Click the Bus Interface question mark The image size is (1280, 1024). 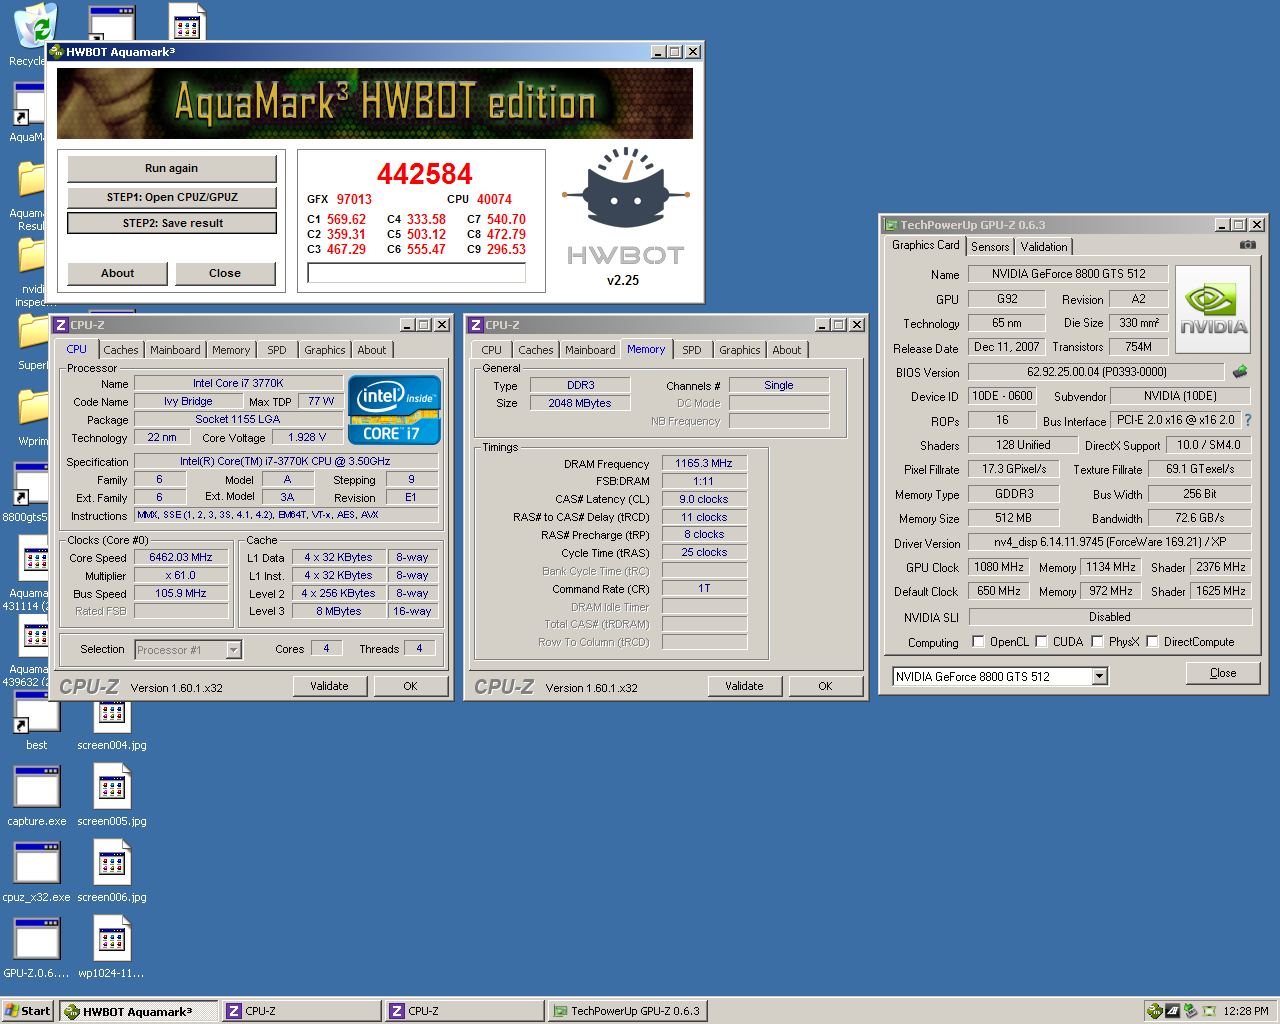(x=1248, y=420)
